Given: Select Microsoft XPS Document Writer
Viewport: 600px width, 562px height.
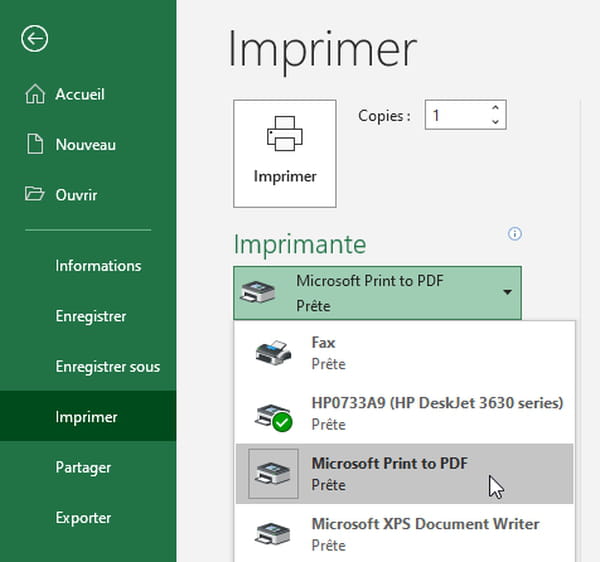Looking at the screenshot, I should click(405, 534).
